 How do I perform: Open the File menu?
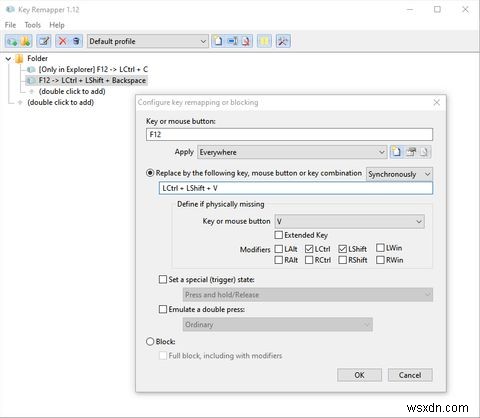(x=10, y=25)
